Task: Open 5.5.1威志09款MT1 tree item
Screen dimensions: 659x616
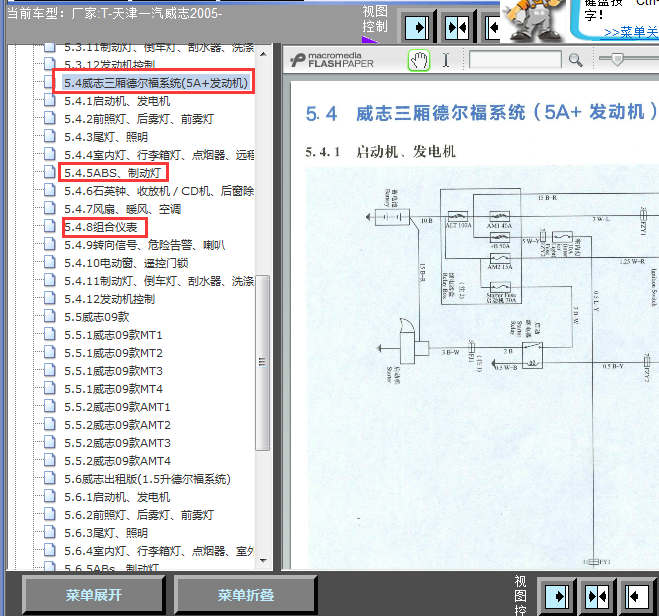Action: coord(113,335)
